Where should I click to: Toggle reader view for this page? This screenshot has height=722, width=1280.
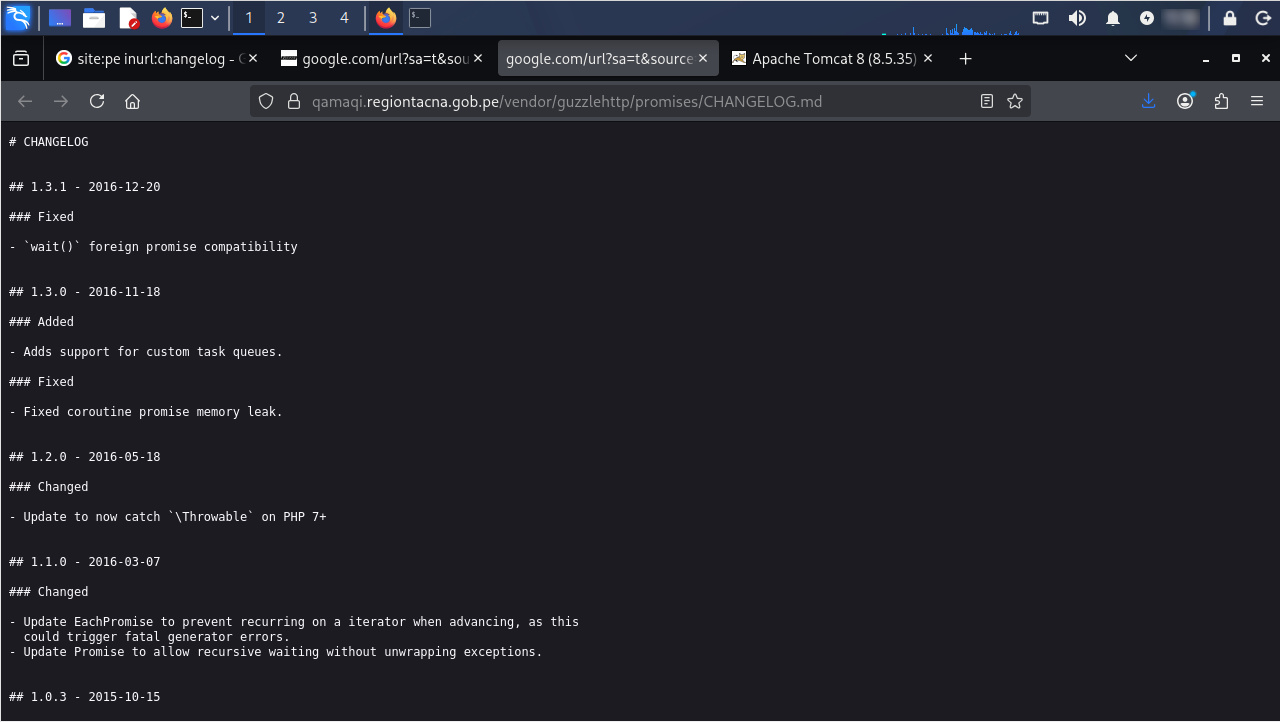(x=987, y=101)
